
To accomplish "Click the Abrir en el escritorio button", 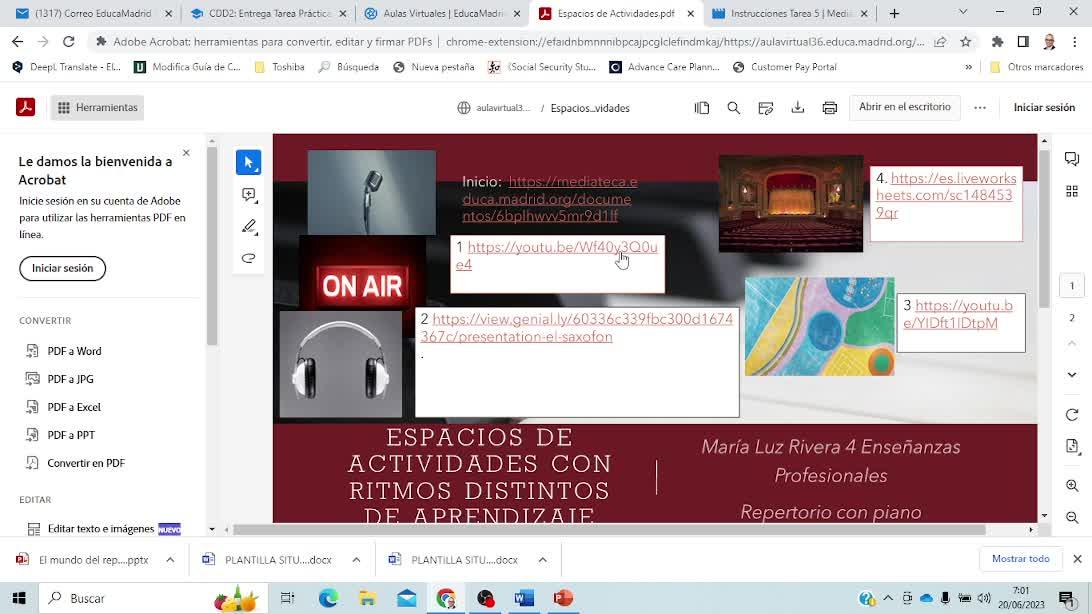I will 904,107.
